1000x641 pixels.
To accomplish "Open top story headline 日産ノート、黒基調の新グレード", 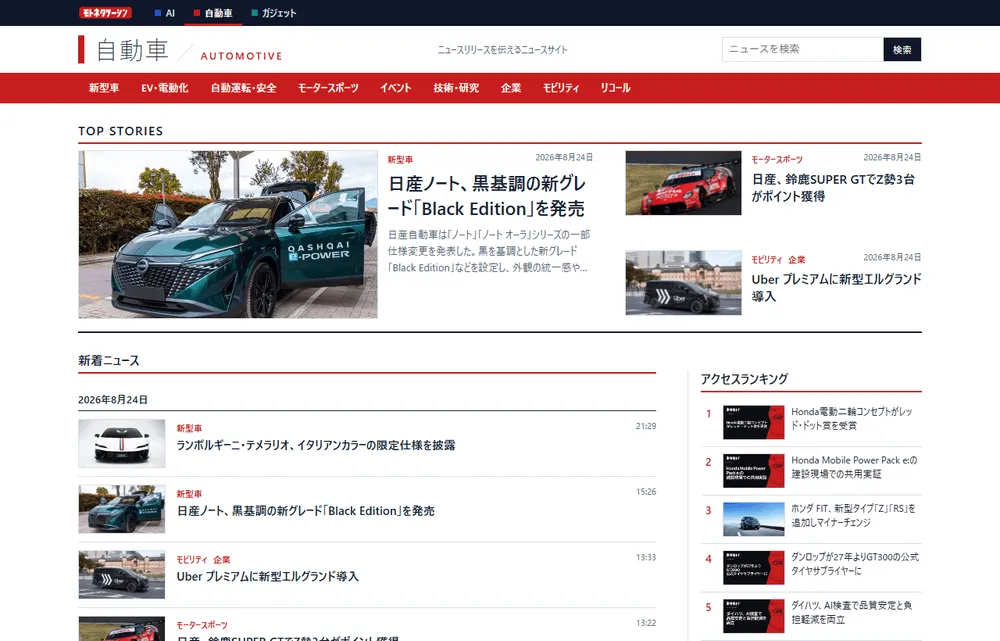I will (487, 196).
